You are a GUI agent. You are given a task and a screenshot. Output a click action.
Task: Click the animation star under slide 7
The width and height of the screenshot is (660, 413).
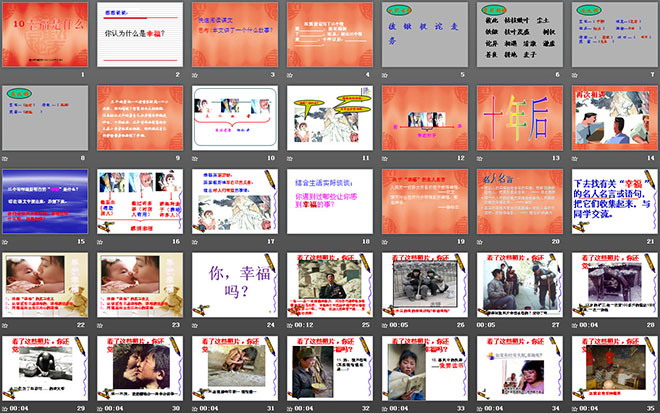click(x=575, y=75)
